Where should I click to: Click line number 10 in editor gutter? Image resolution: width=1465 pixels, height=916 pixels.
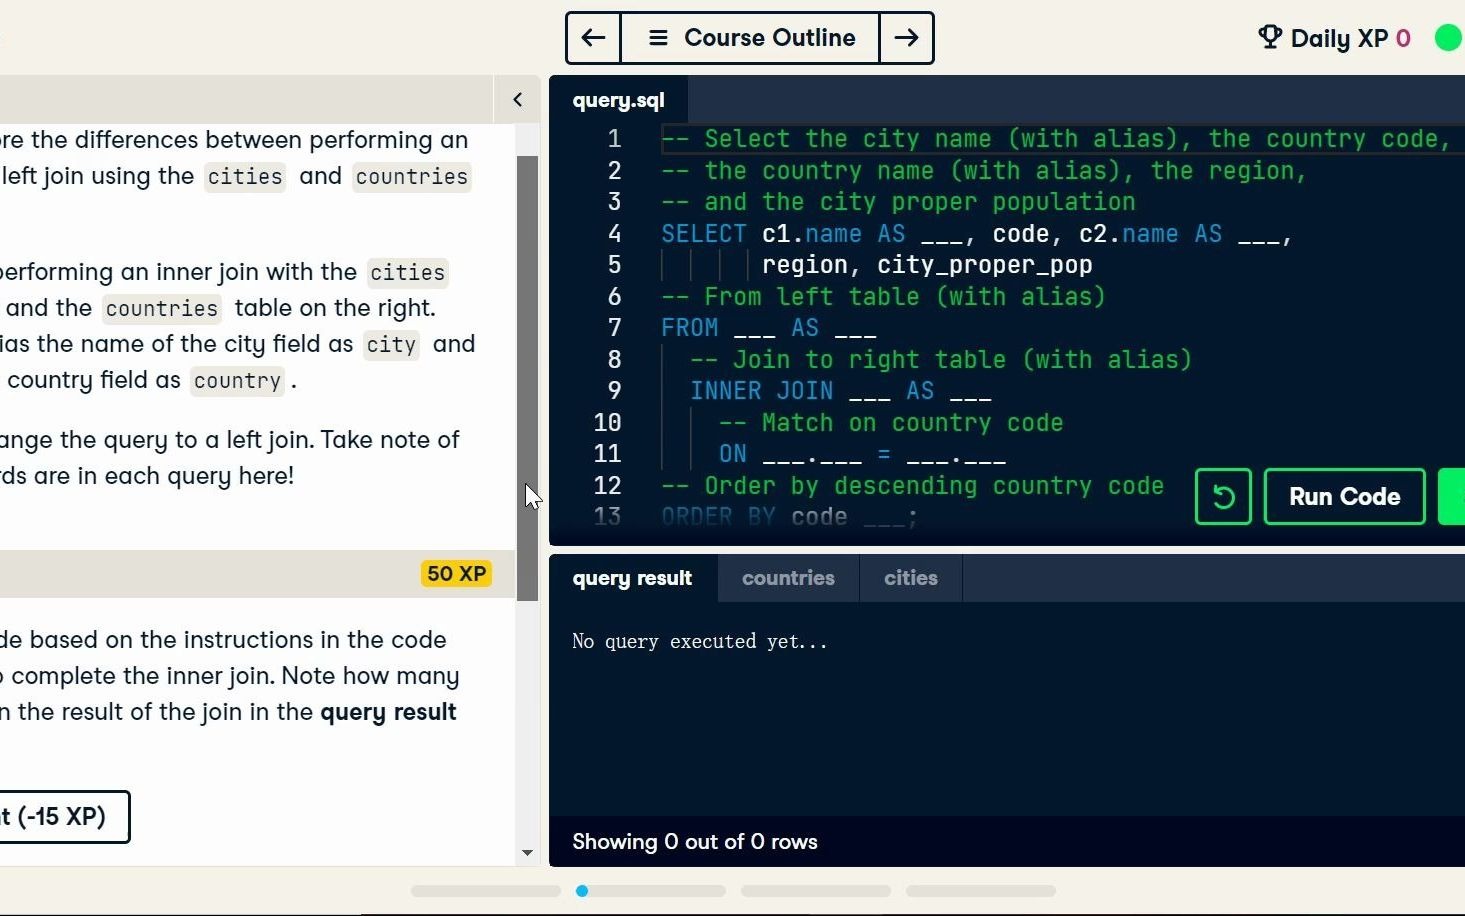tap(607, 423)
